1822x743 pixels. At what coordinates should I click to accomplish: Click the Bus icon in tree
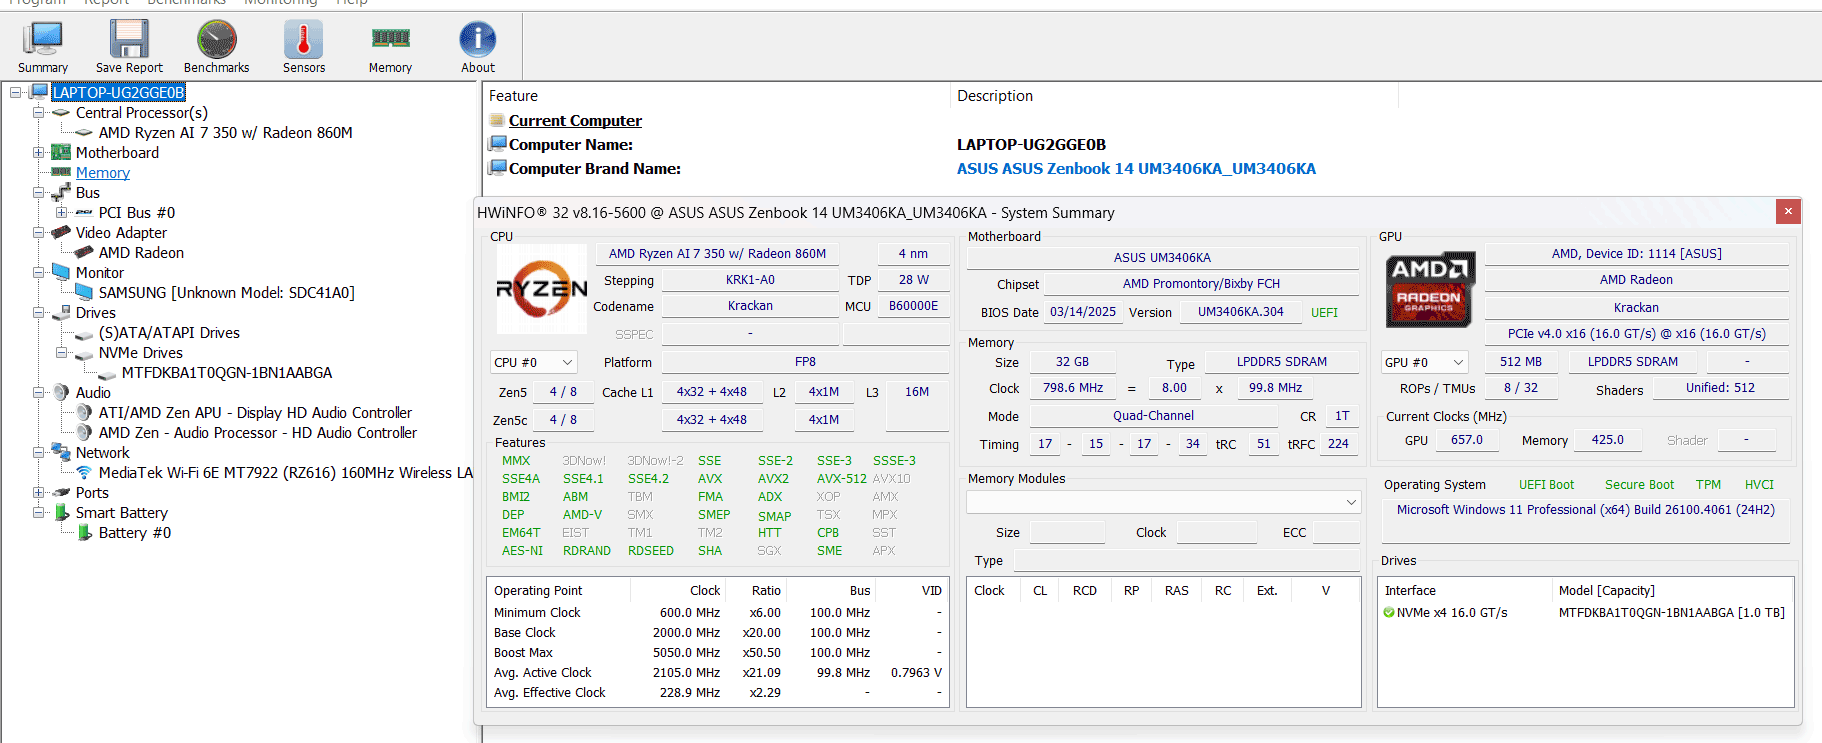pyautogui.click(x=61, y=192)
